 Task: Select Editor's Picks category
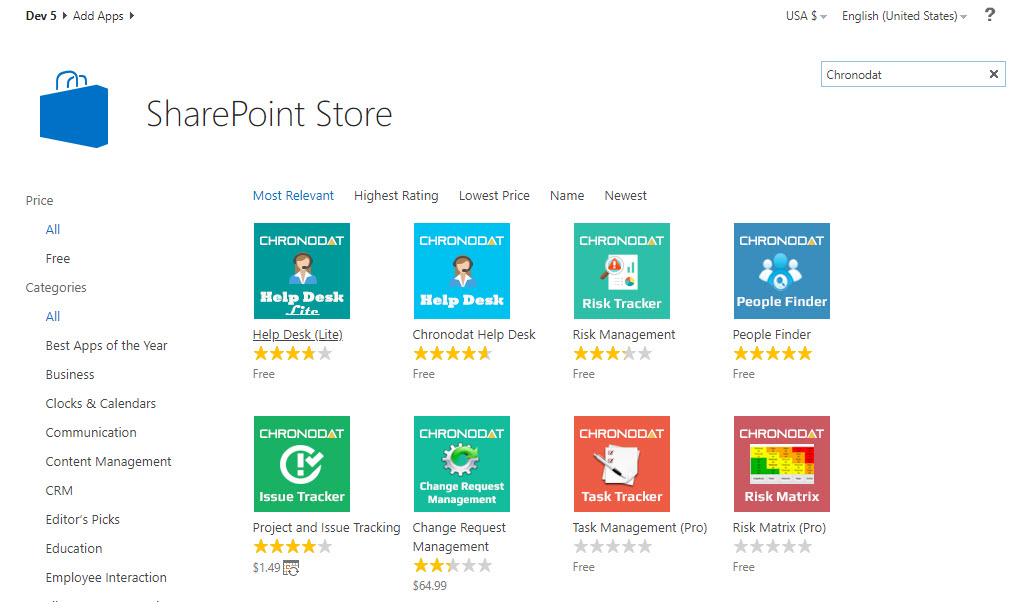[x=82, y=520]
